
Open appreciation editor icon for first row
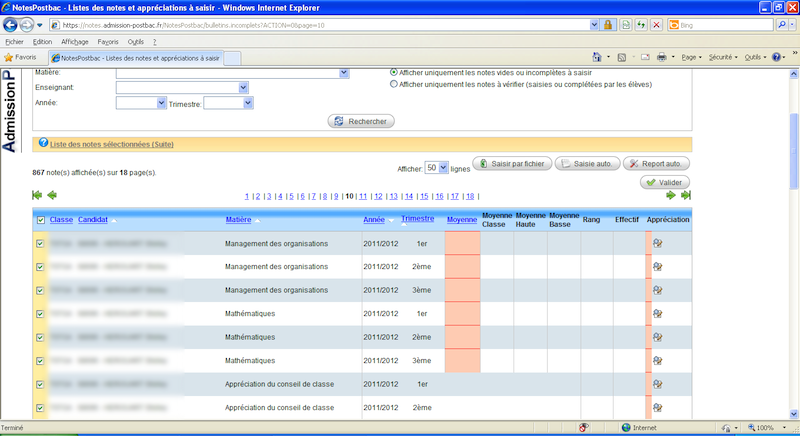click(658, 243)
